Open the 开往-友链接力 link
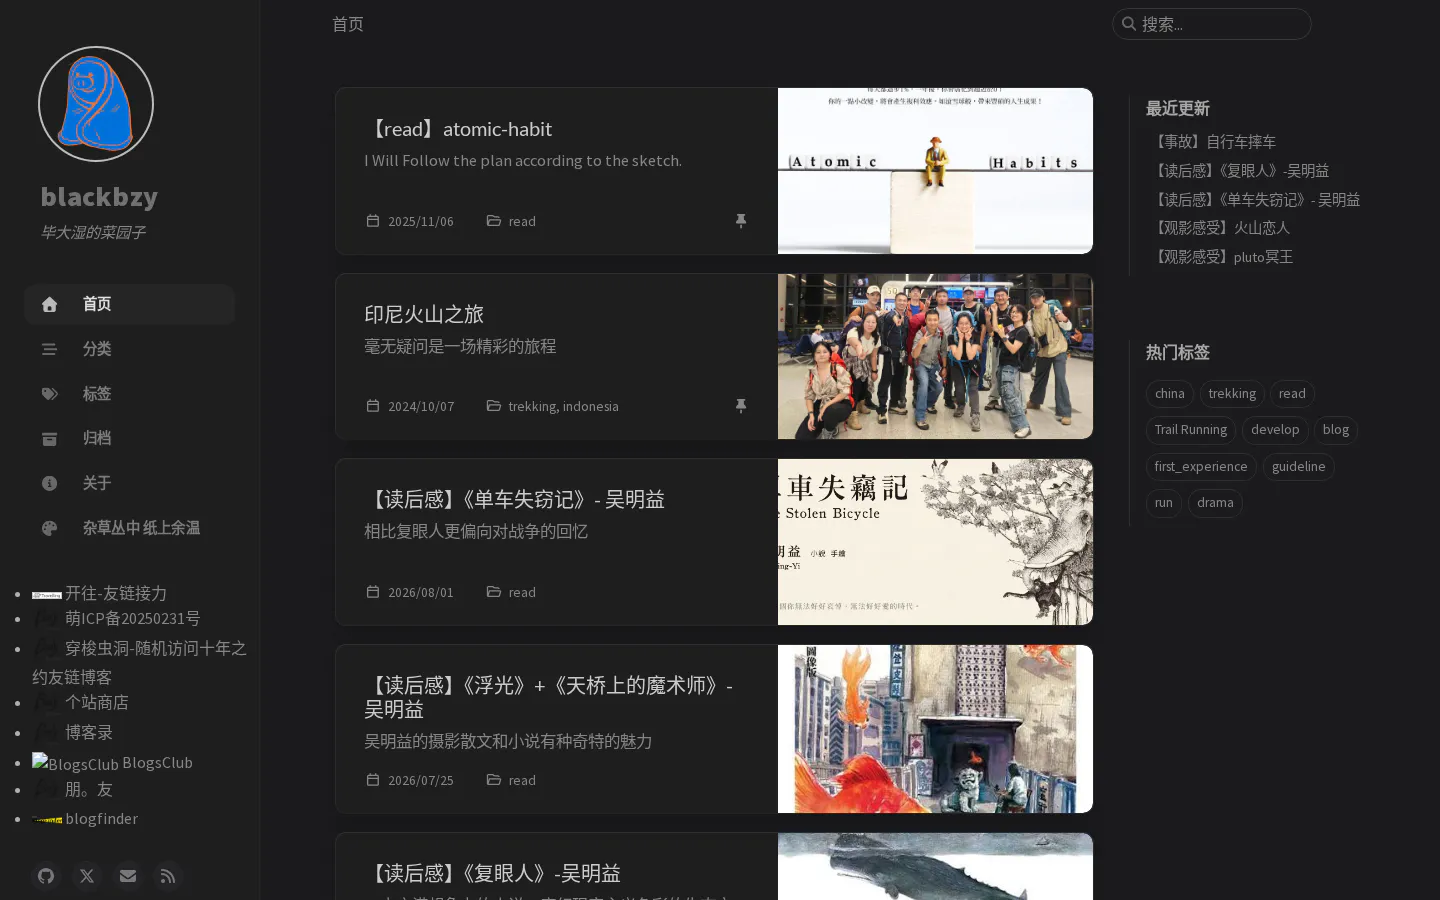 click(100, 594)
